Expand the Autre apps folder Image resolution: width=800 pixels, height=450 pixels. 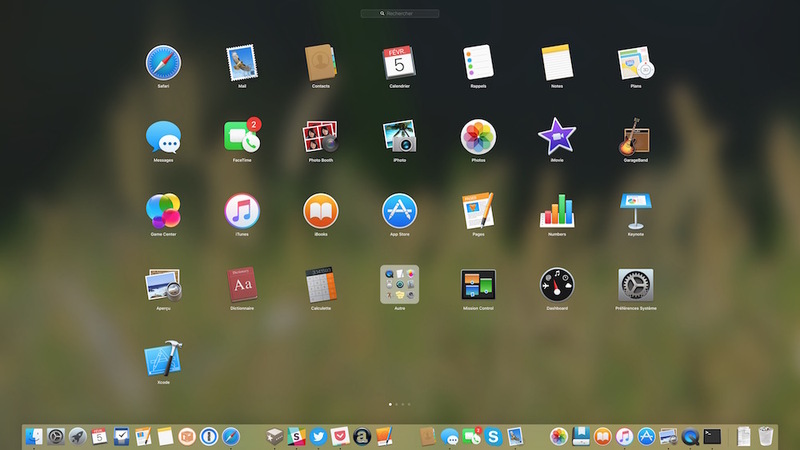(x=399, y=285)
